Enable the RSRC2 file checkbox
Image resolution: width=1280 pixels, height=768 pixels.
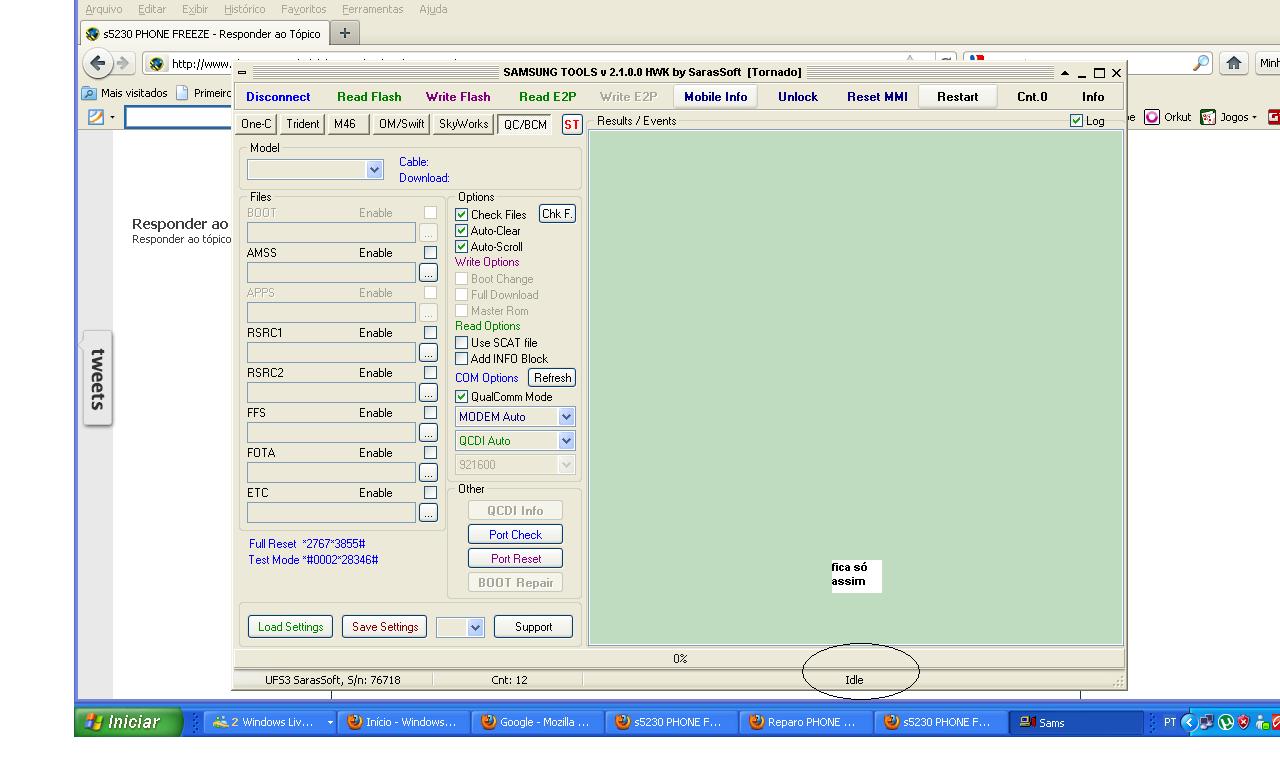point(430,373)
